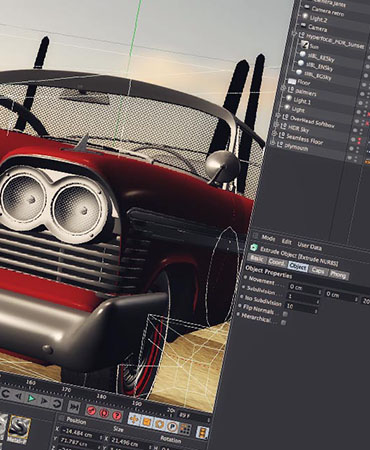Open the traffic-light playback options icon
Screen dimensions: 370x450
pos(202,432)
